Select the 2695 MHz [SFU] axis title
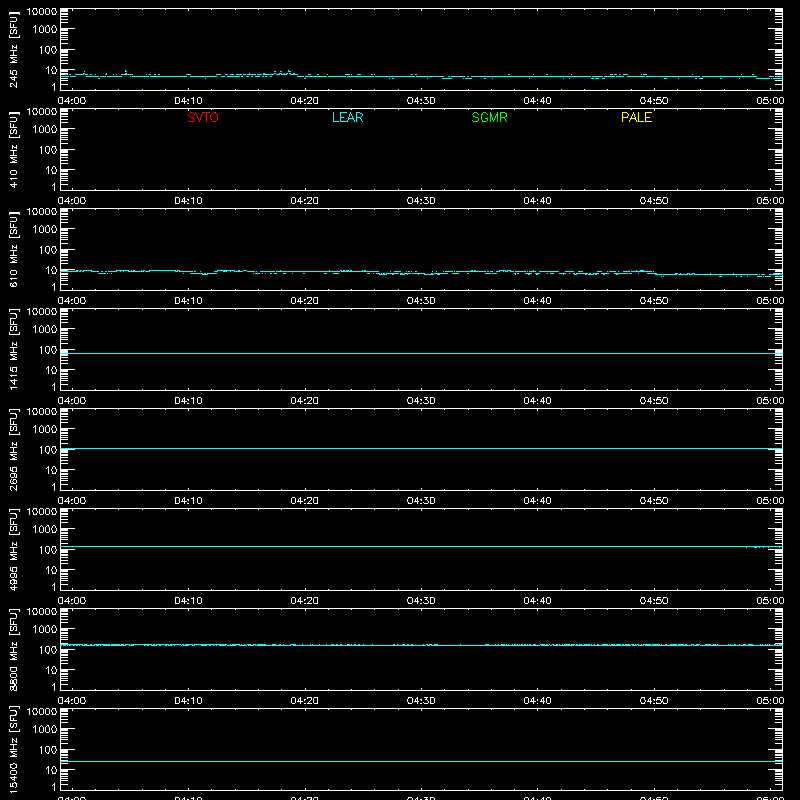 (13, 449)
